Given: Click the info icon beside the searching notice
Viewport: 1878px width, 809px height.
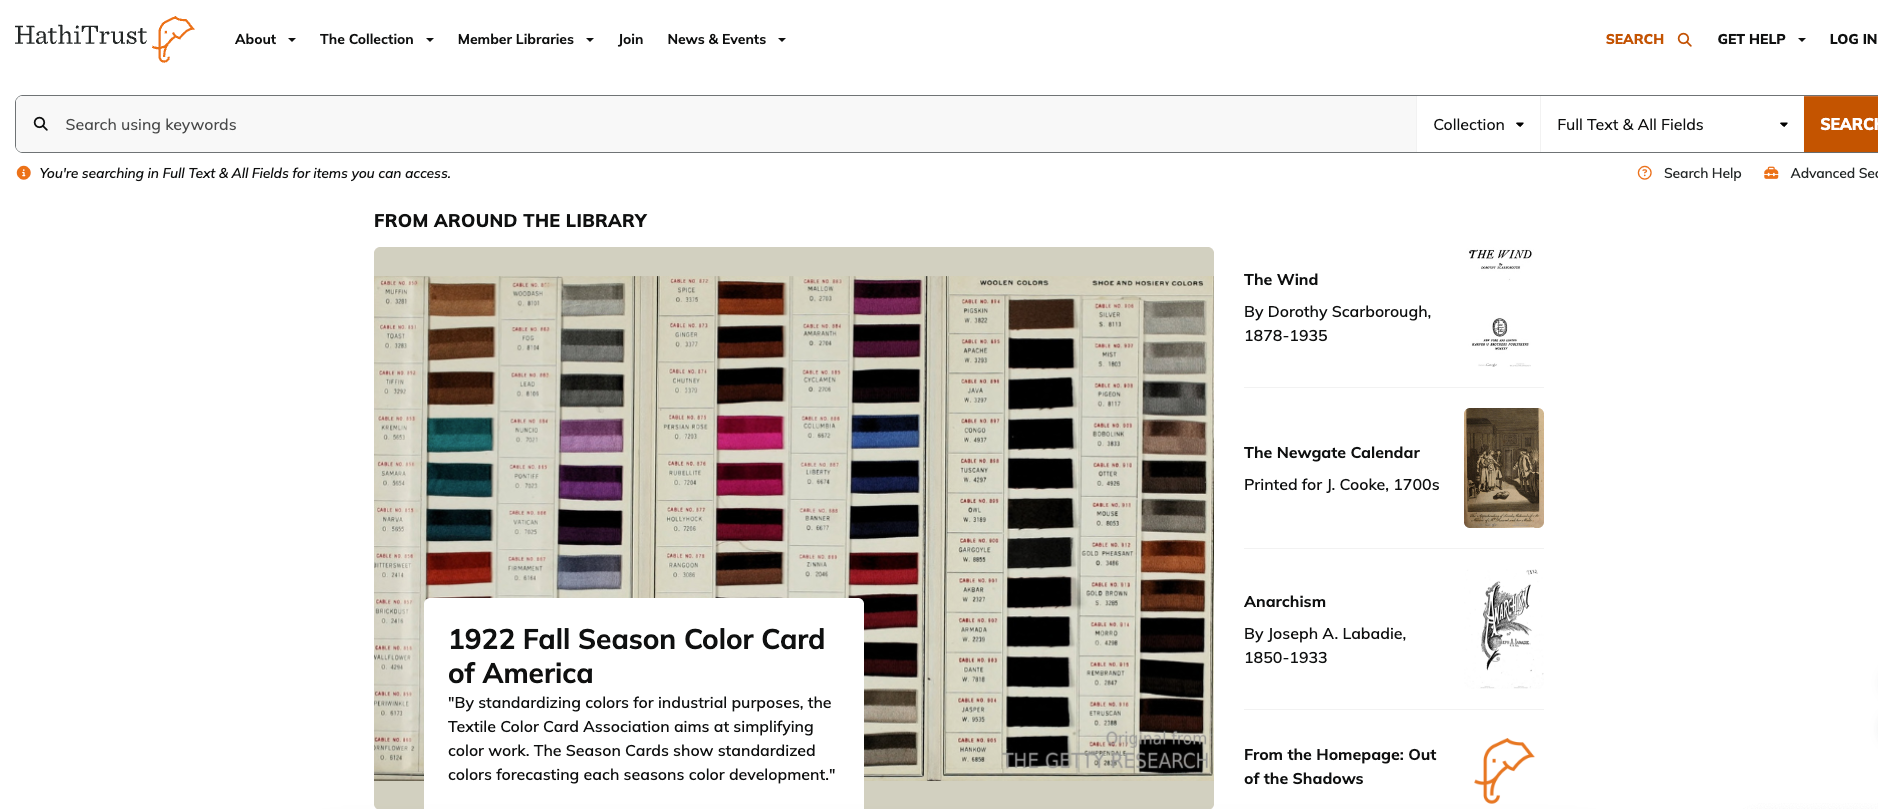Looking at the screenshot, I should coord(24,173).
